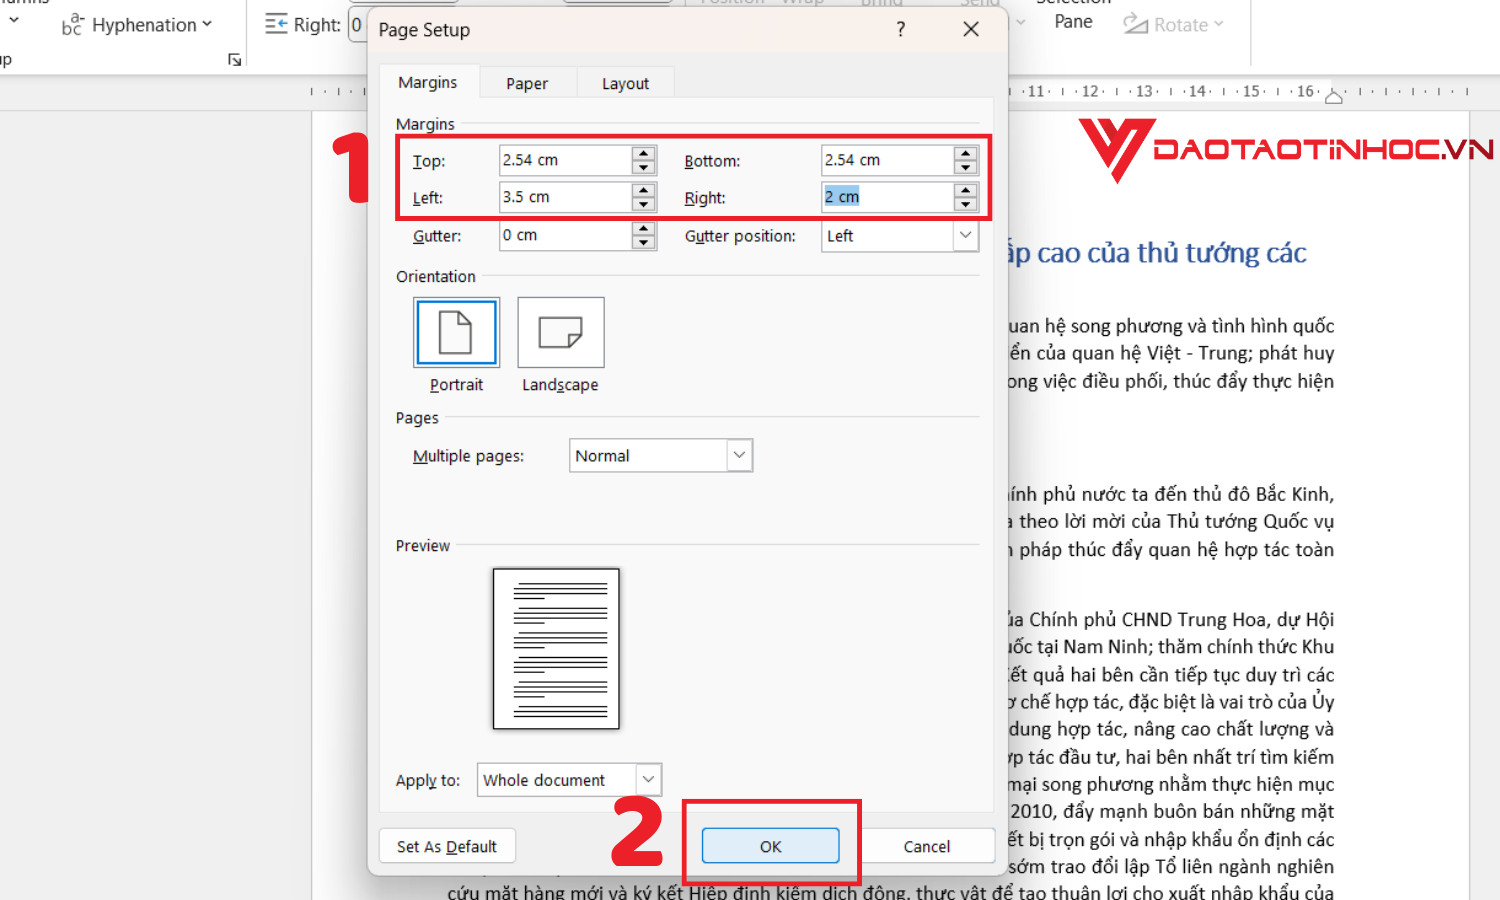
Task: Increase the Top margin with its up arrow
Action: tap(644, 154)
